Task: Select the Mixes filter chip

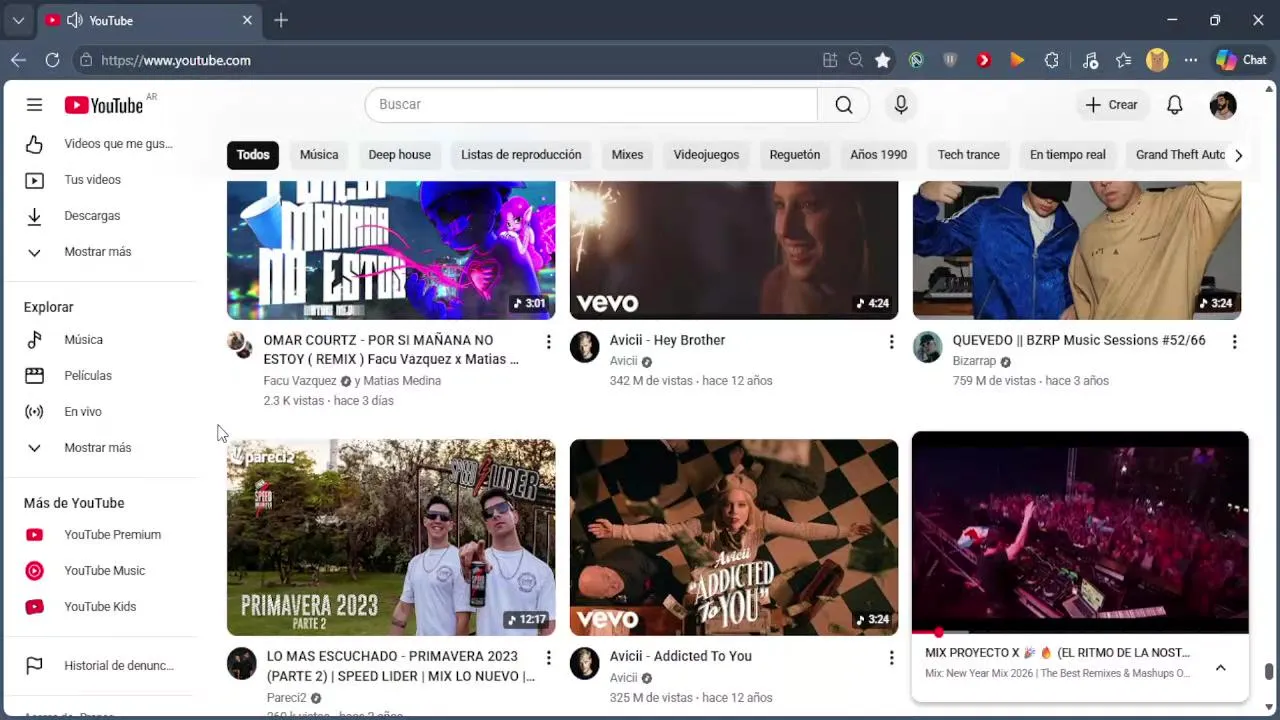Action: [x=627, y=155]
